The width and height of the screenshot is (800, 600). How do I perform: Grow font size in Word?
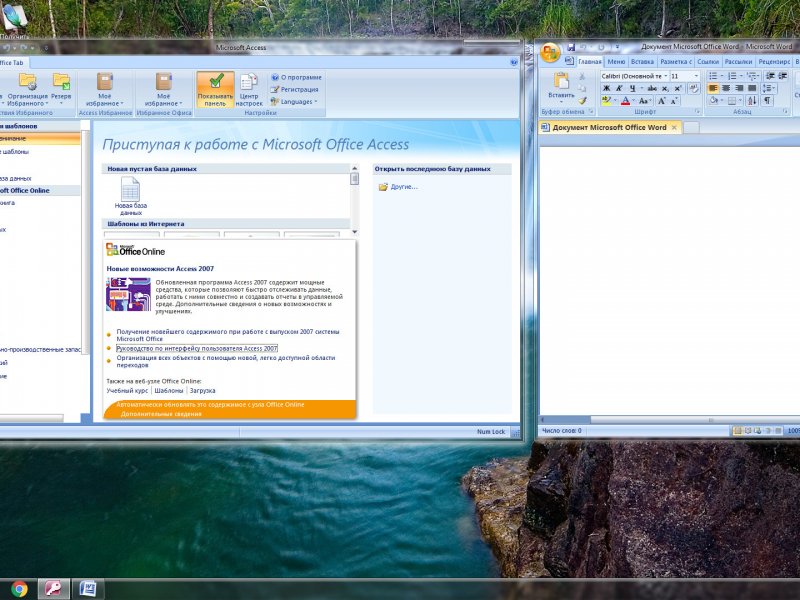pos(662,101)
